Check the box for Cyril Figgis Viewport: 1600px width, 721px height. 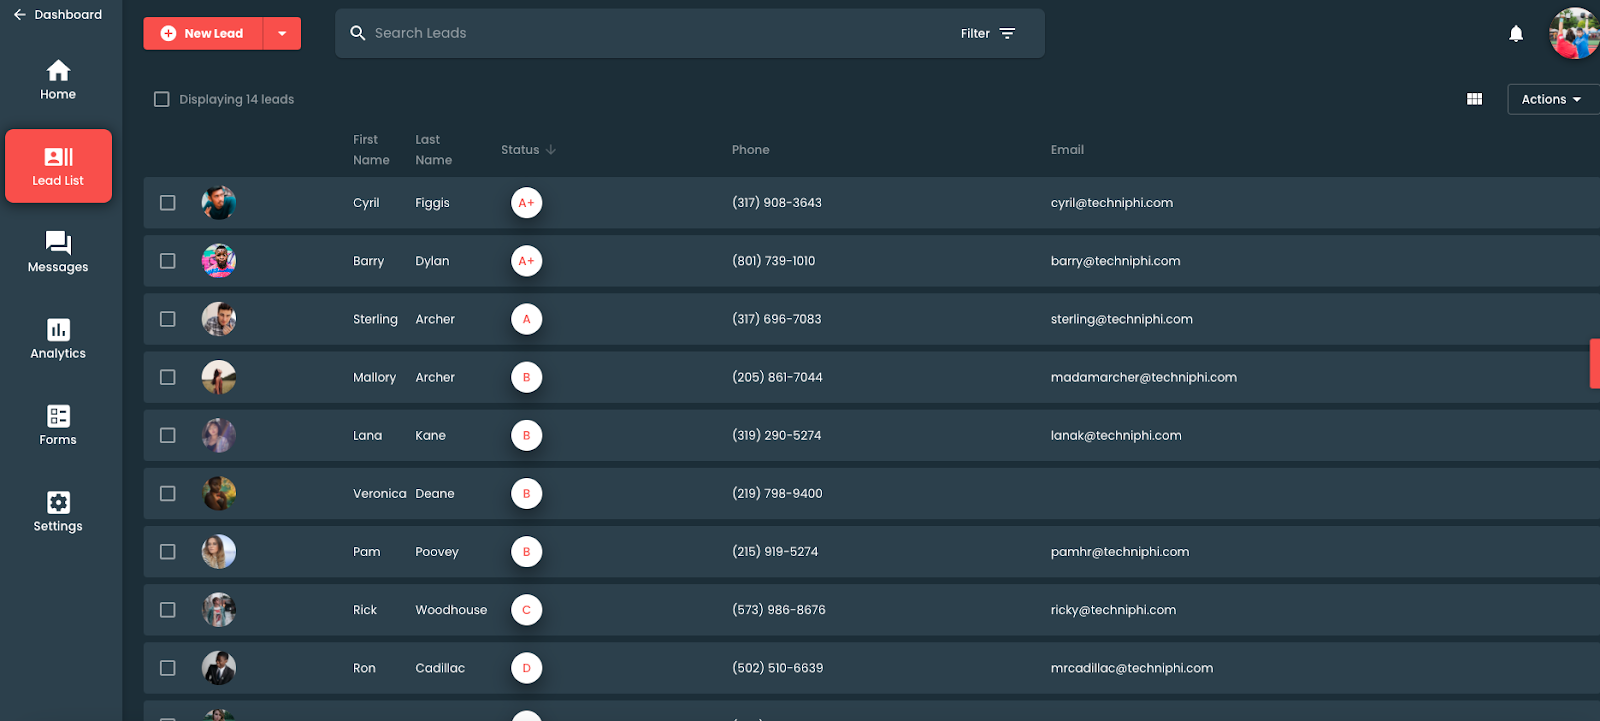click(168, 203)
